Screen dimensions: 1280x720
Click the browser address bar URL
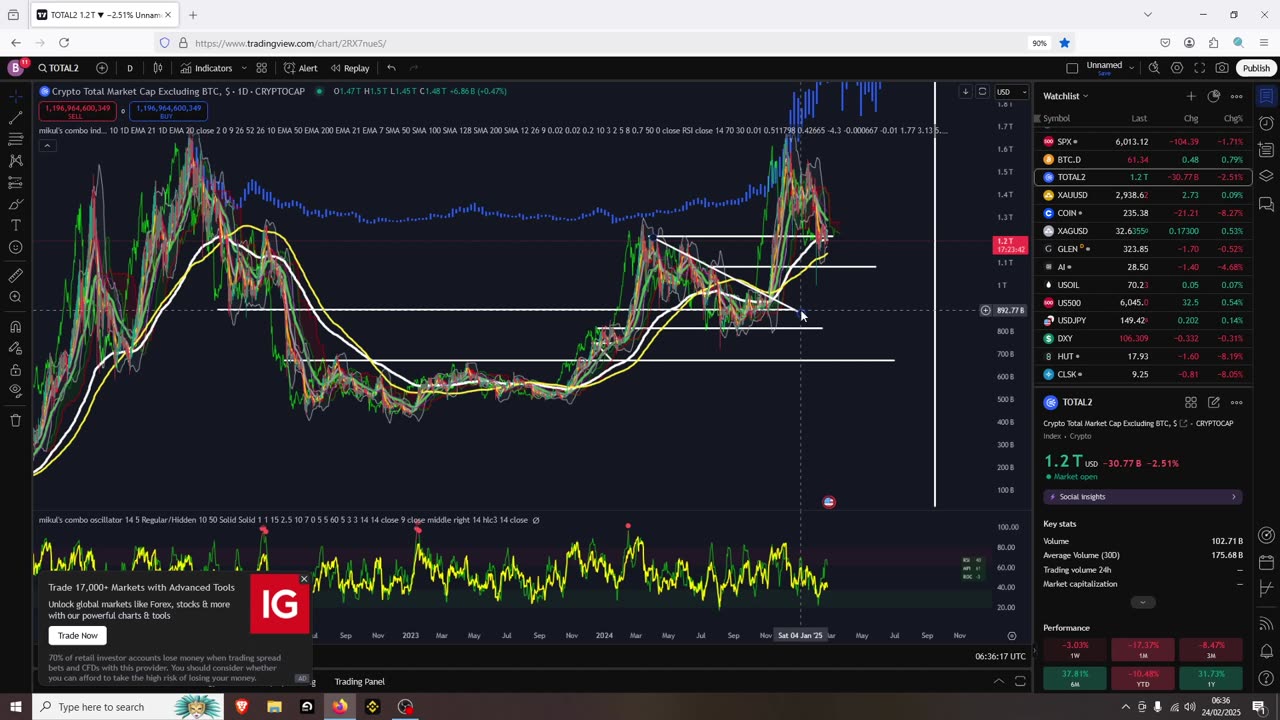290,43
